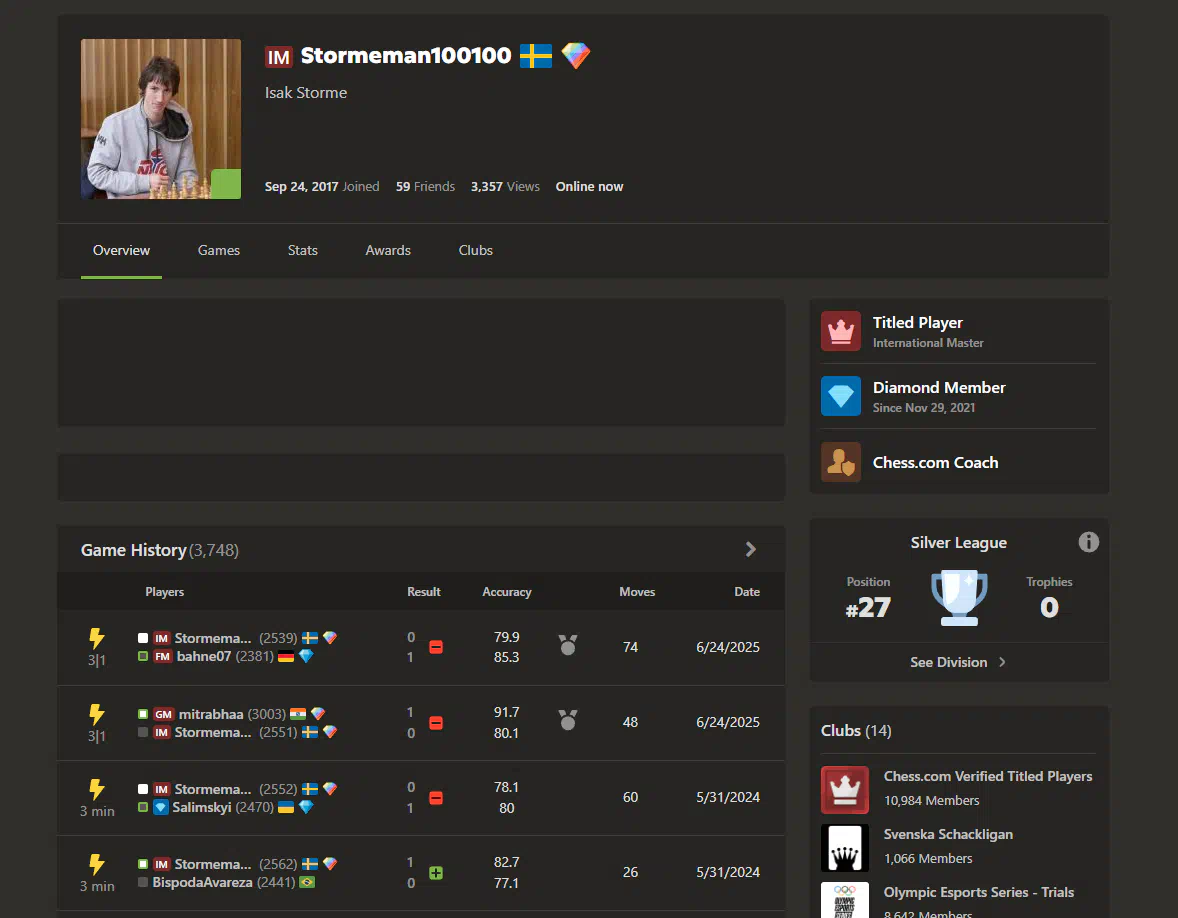This screenshot has width=1178, height=918.
Task: Click the loss icon in the Salimskyi game
Action: 436,798
